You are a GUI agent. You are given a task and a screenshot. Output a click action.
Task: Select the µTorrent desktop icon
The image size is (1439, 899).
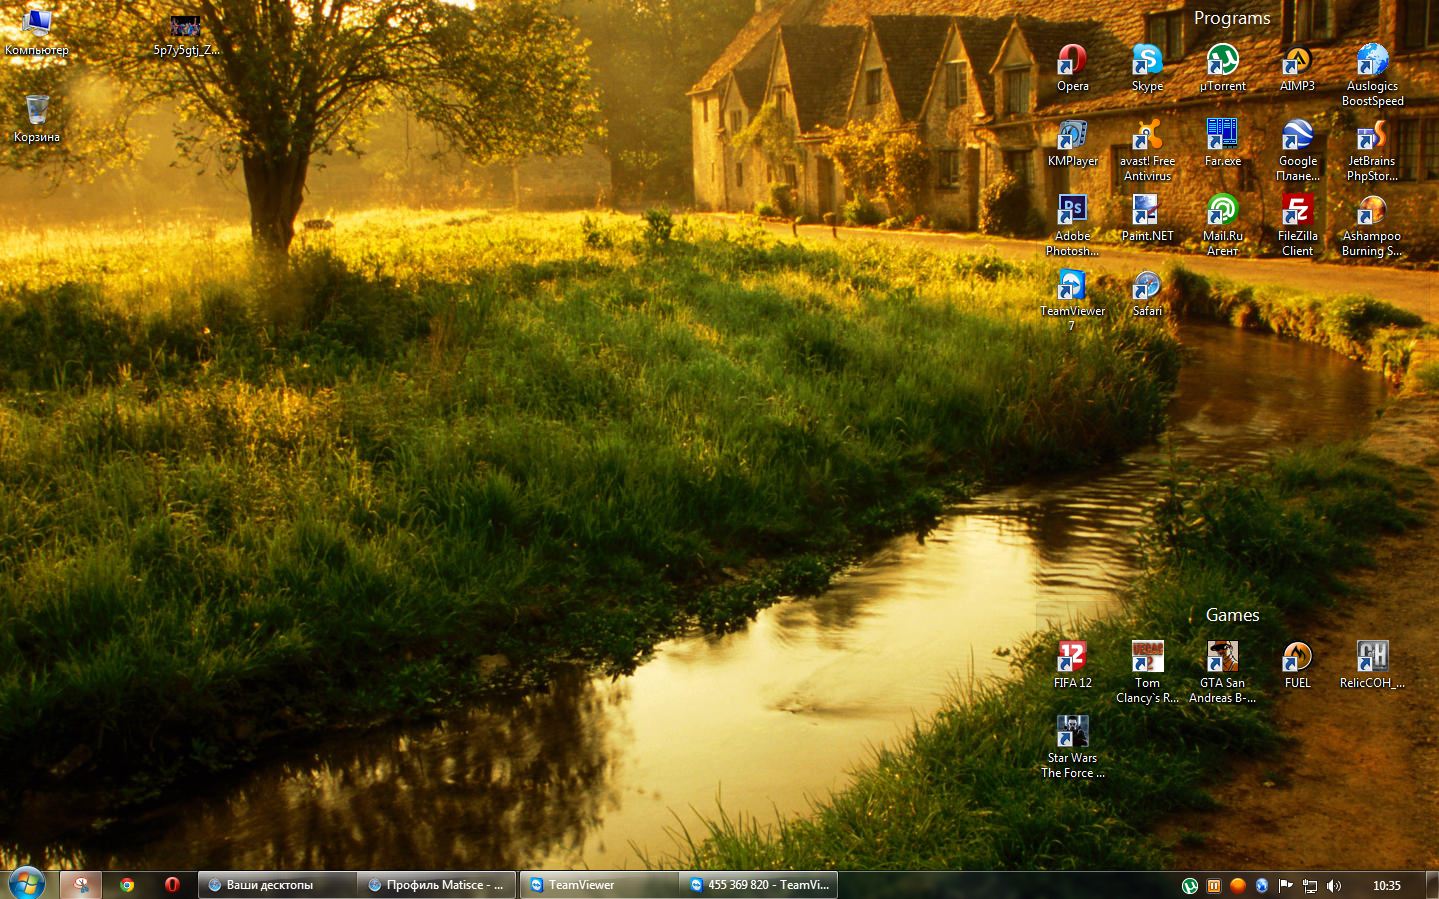[x=1222, y=62]
